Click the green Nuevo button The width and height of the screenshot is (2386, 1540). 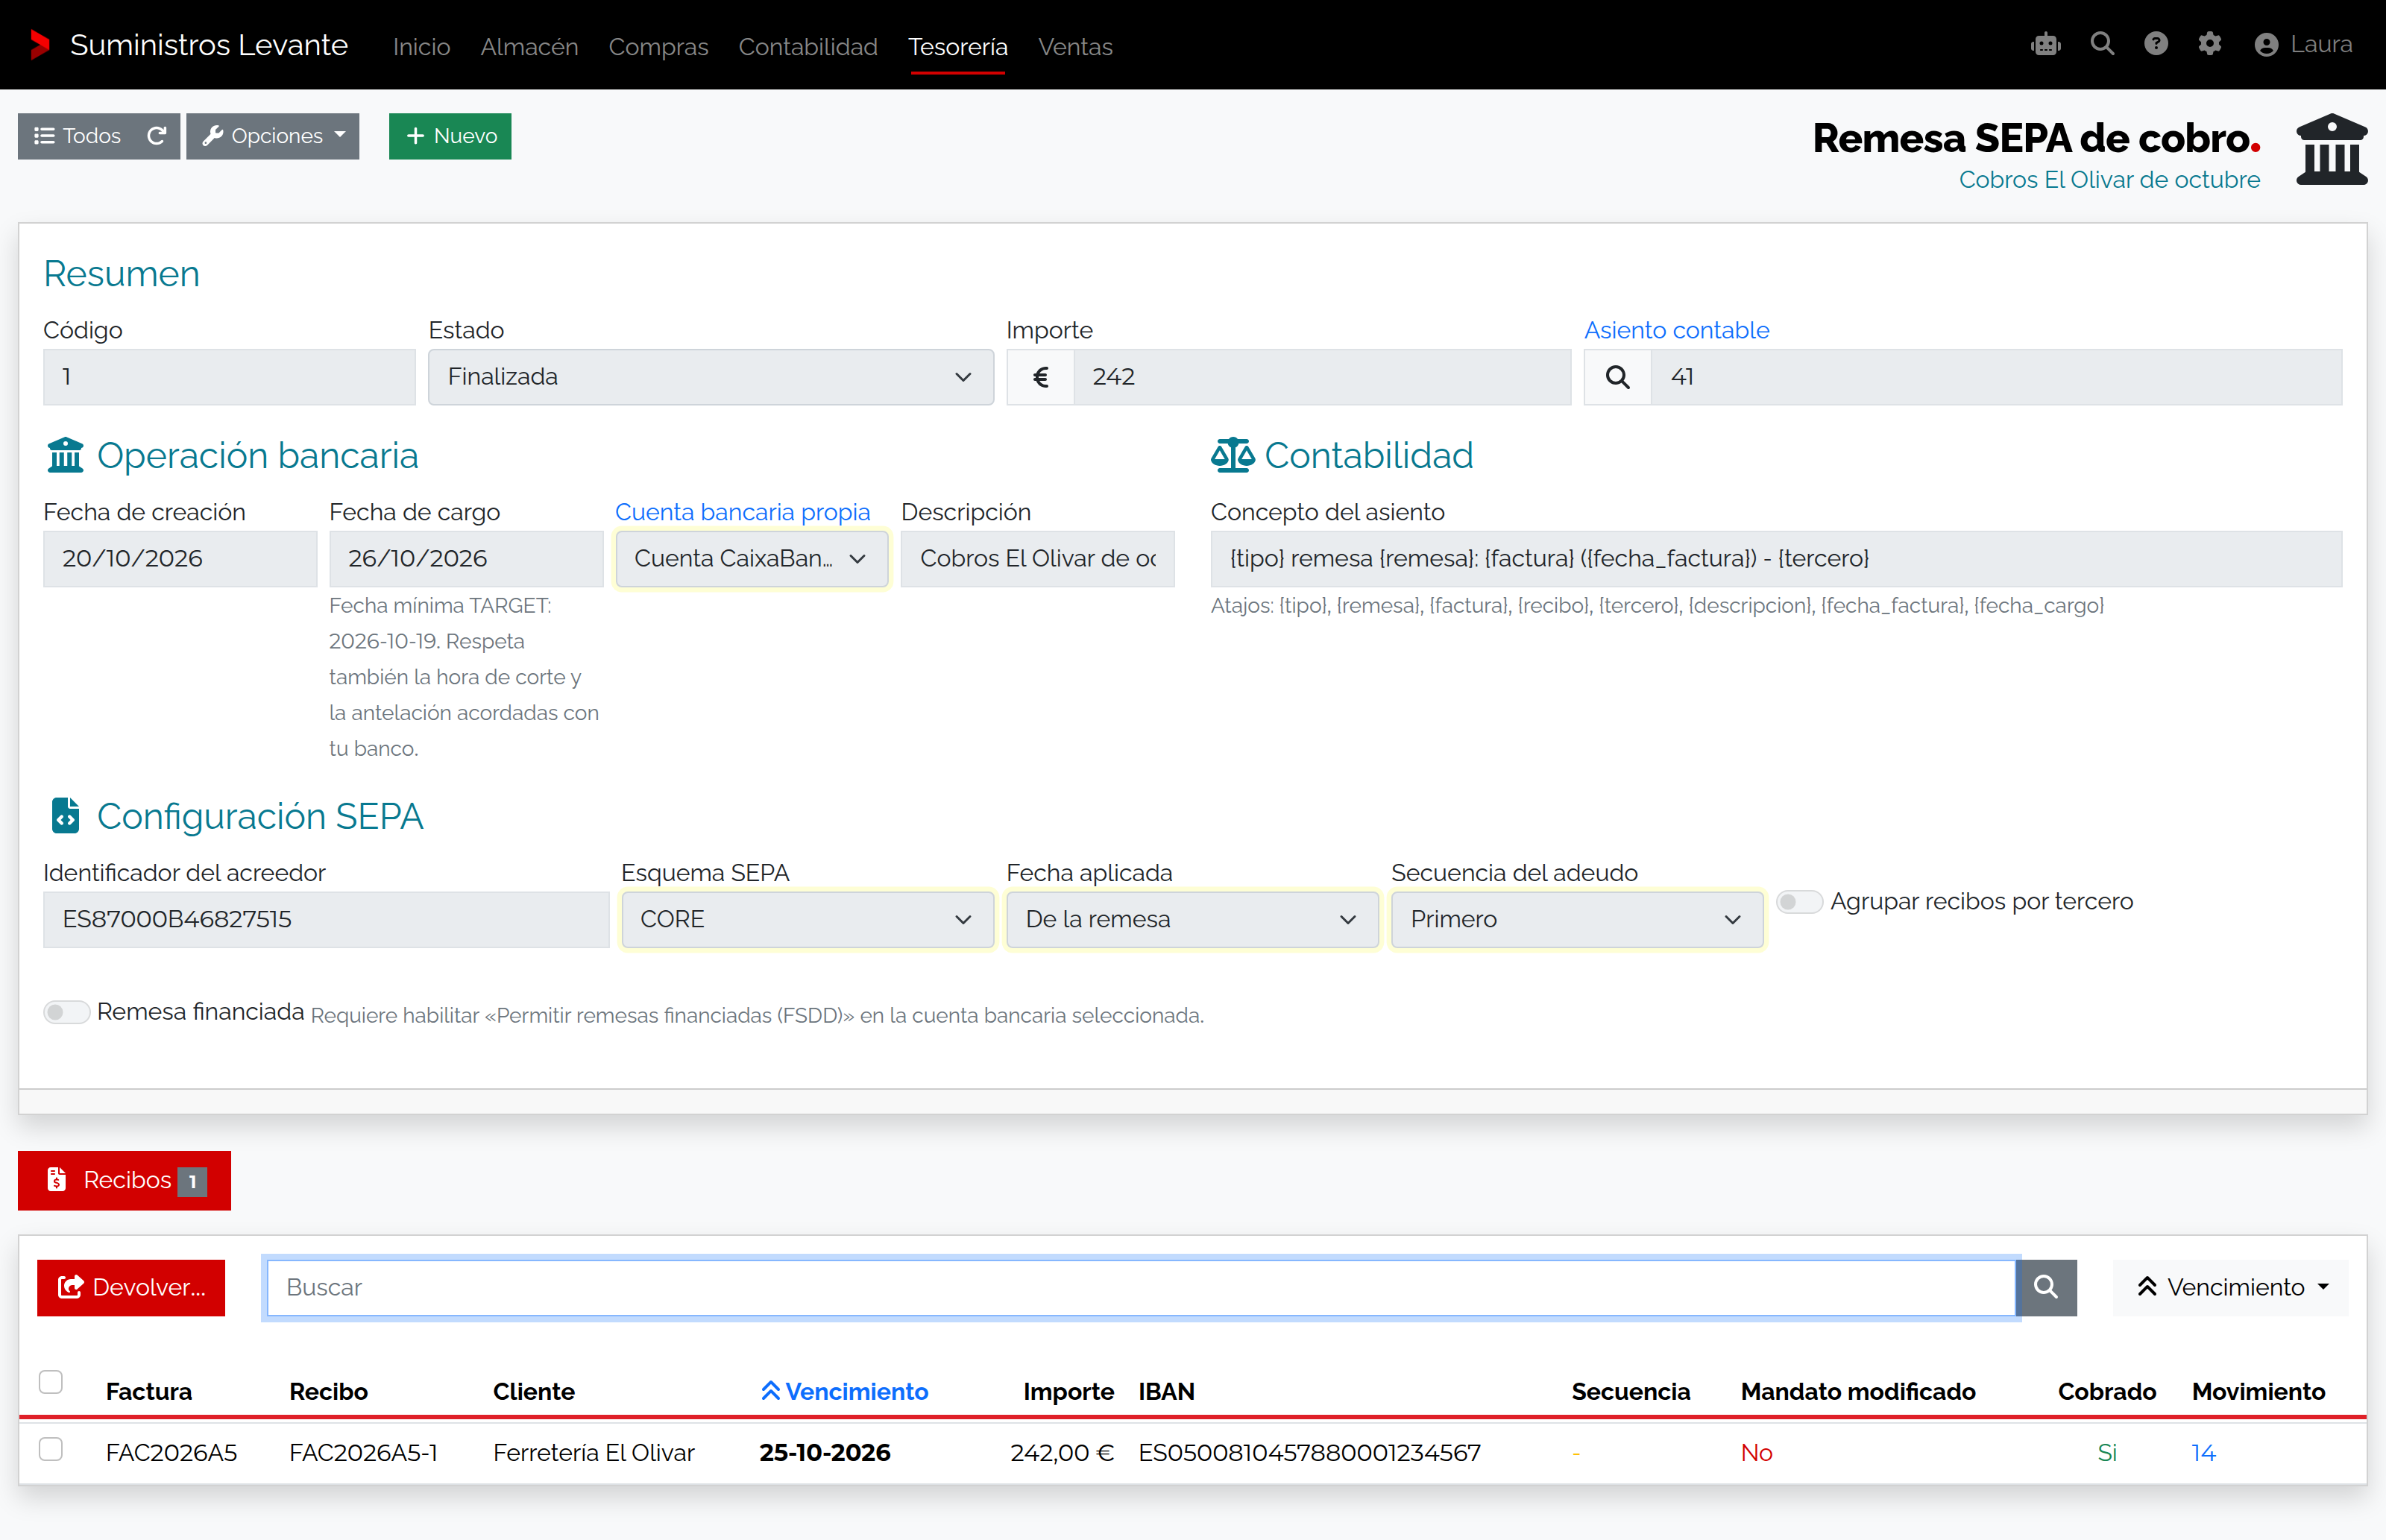[x=450, y=136]
